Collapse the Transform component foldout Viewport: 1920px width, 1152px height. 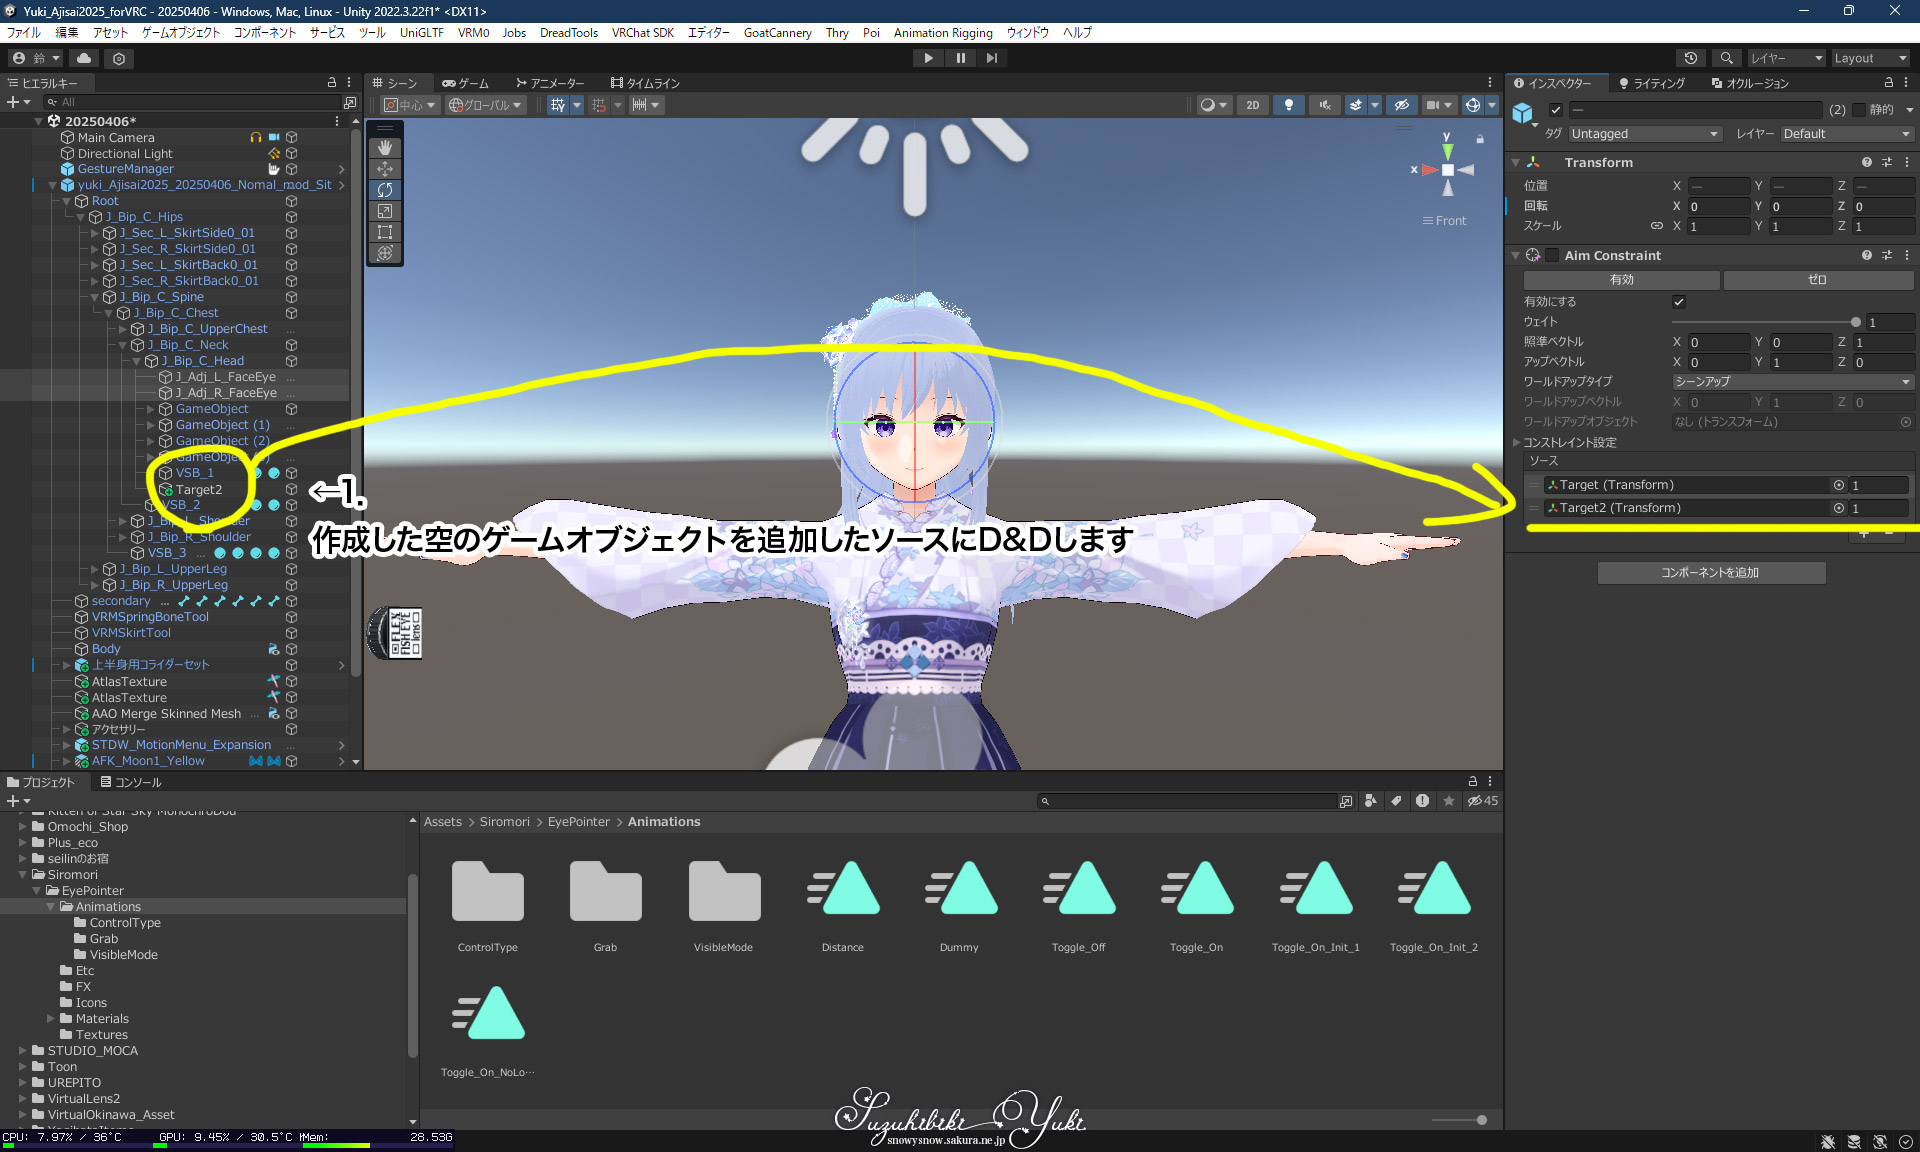pyautogui.click(x=1516, y=162)
